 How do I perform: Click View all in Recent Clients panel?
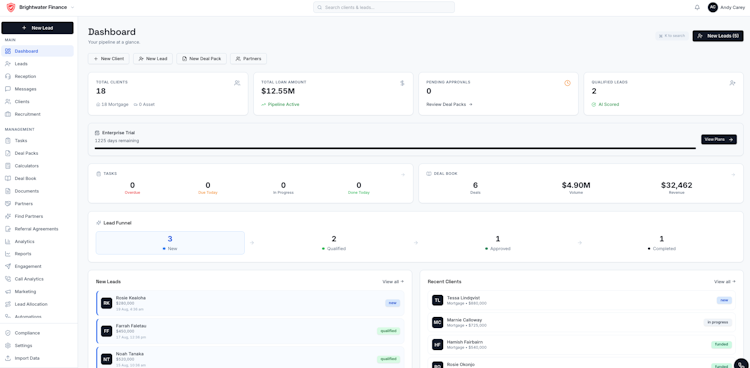pyautogui.click(x=725, y=282)
